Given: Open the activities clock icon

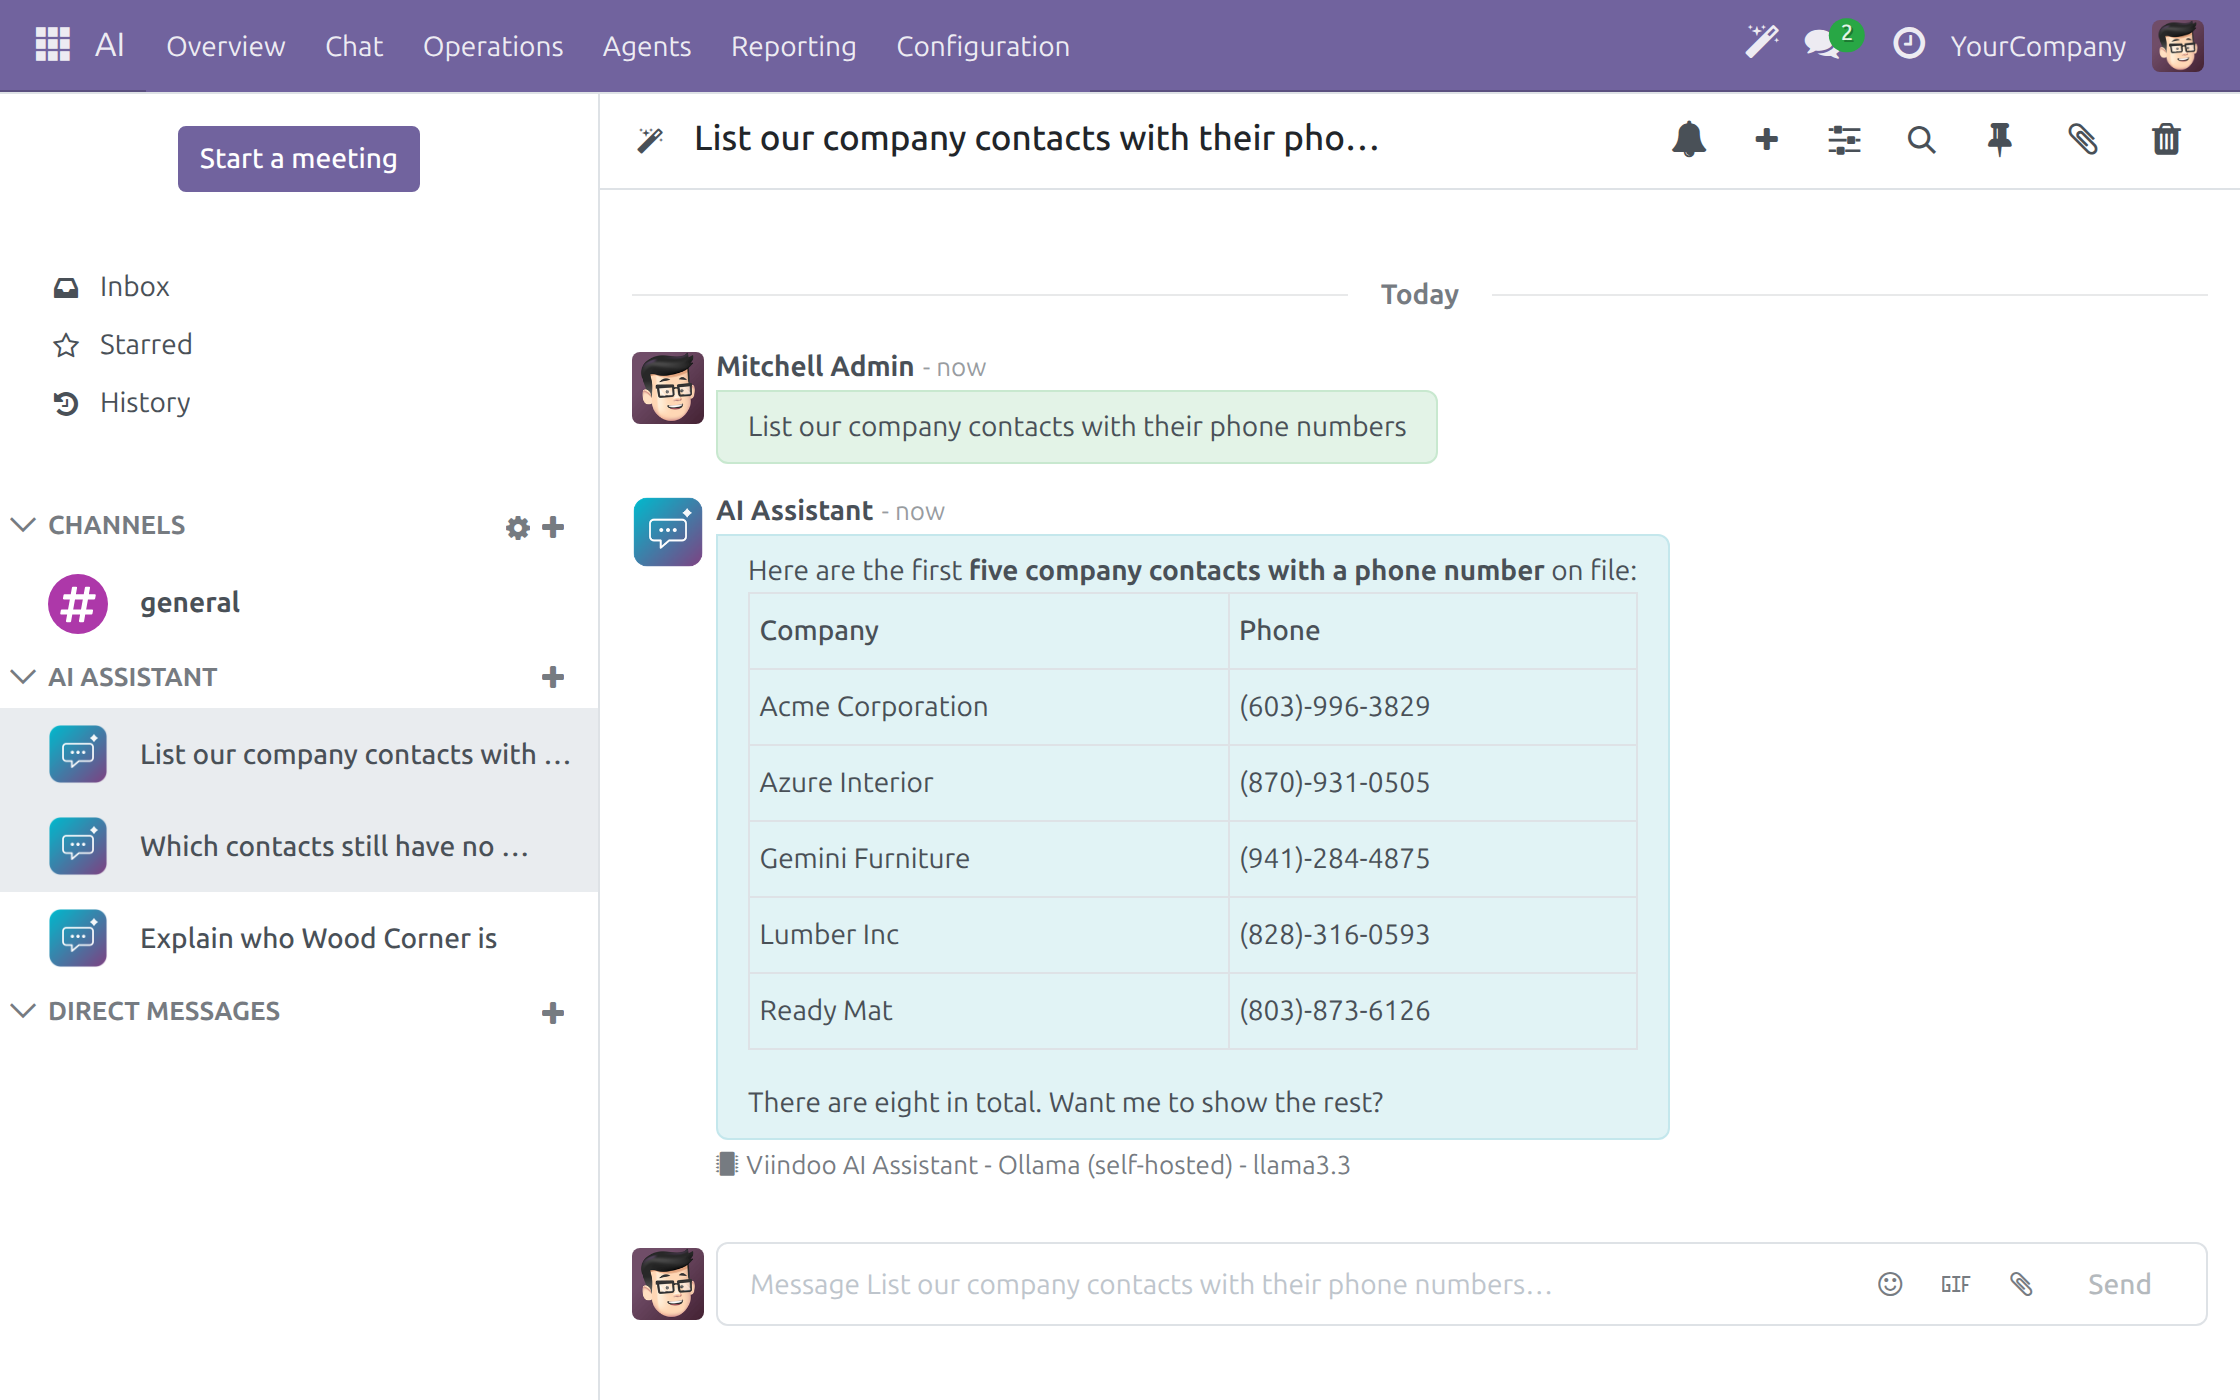Looking at the screenshot, I should coord(1909,44).
